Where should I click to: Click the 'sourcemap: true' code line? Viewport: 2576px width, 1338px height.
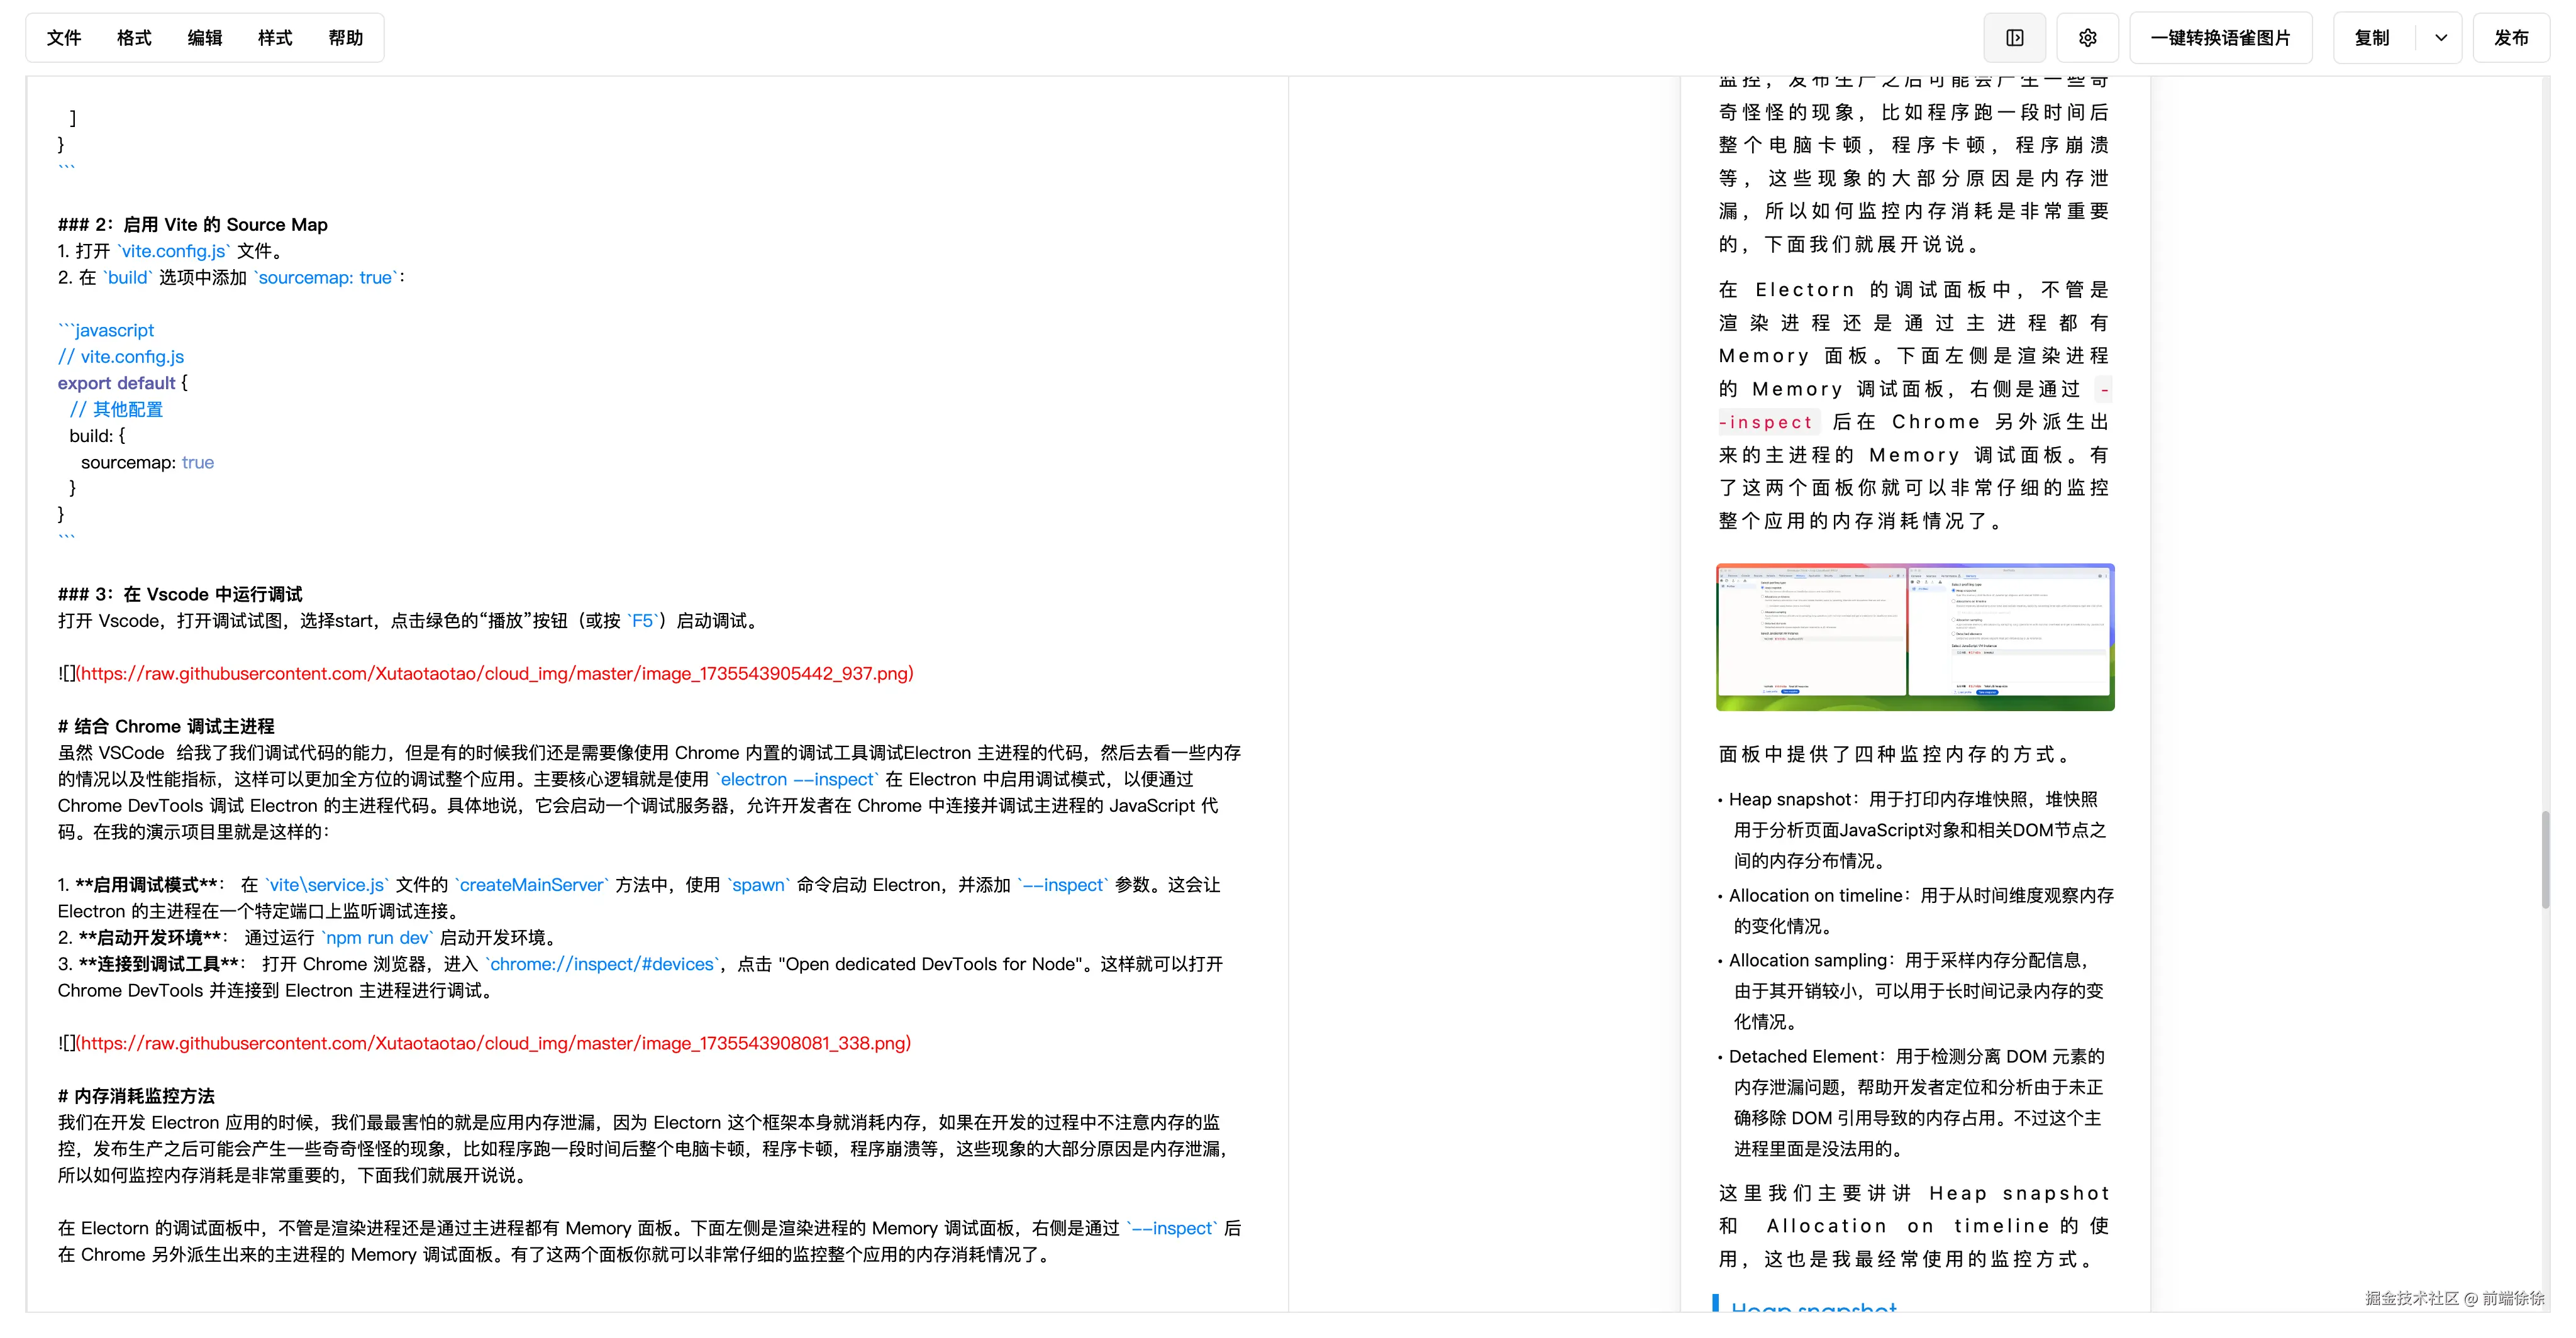tap(147, 462)
